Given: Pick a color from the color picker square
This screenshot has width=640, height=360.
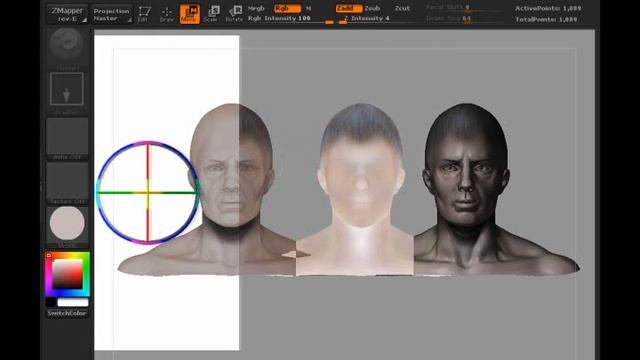Looking at the screenshot, I should (67, 274).
